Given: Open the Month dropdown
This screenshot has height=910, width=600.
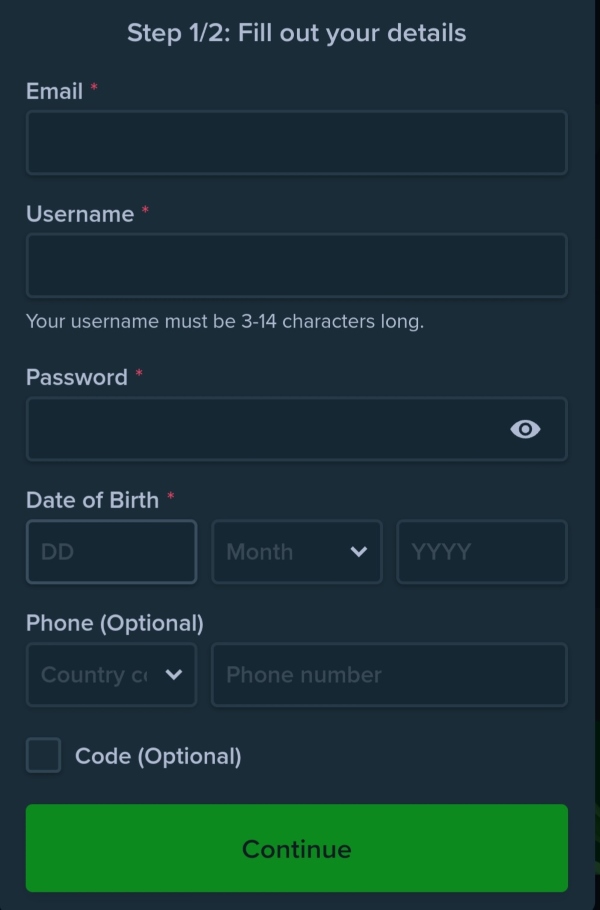Looking at the screenshot, I should point(296,552).
